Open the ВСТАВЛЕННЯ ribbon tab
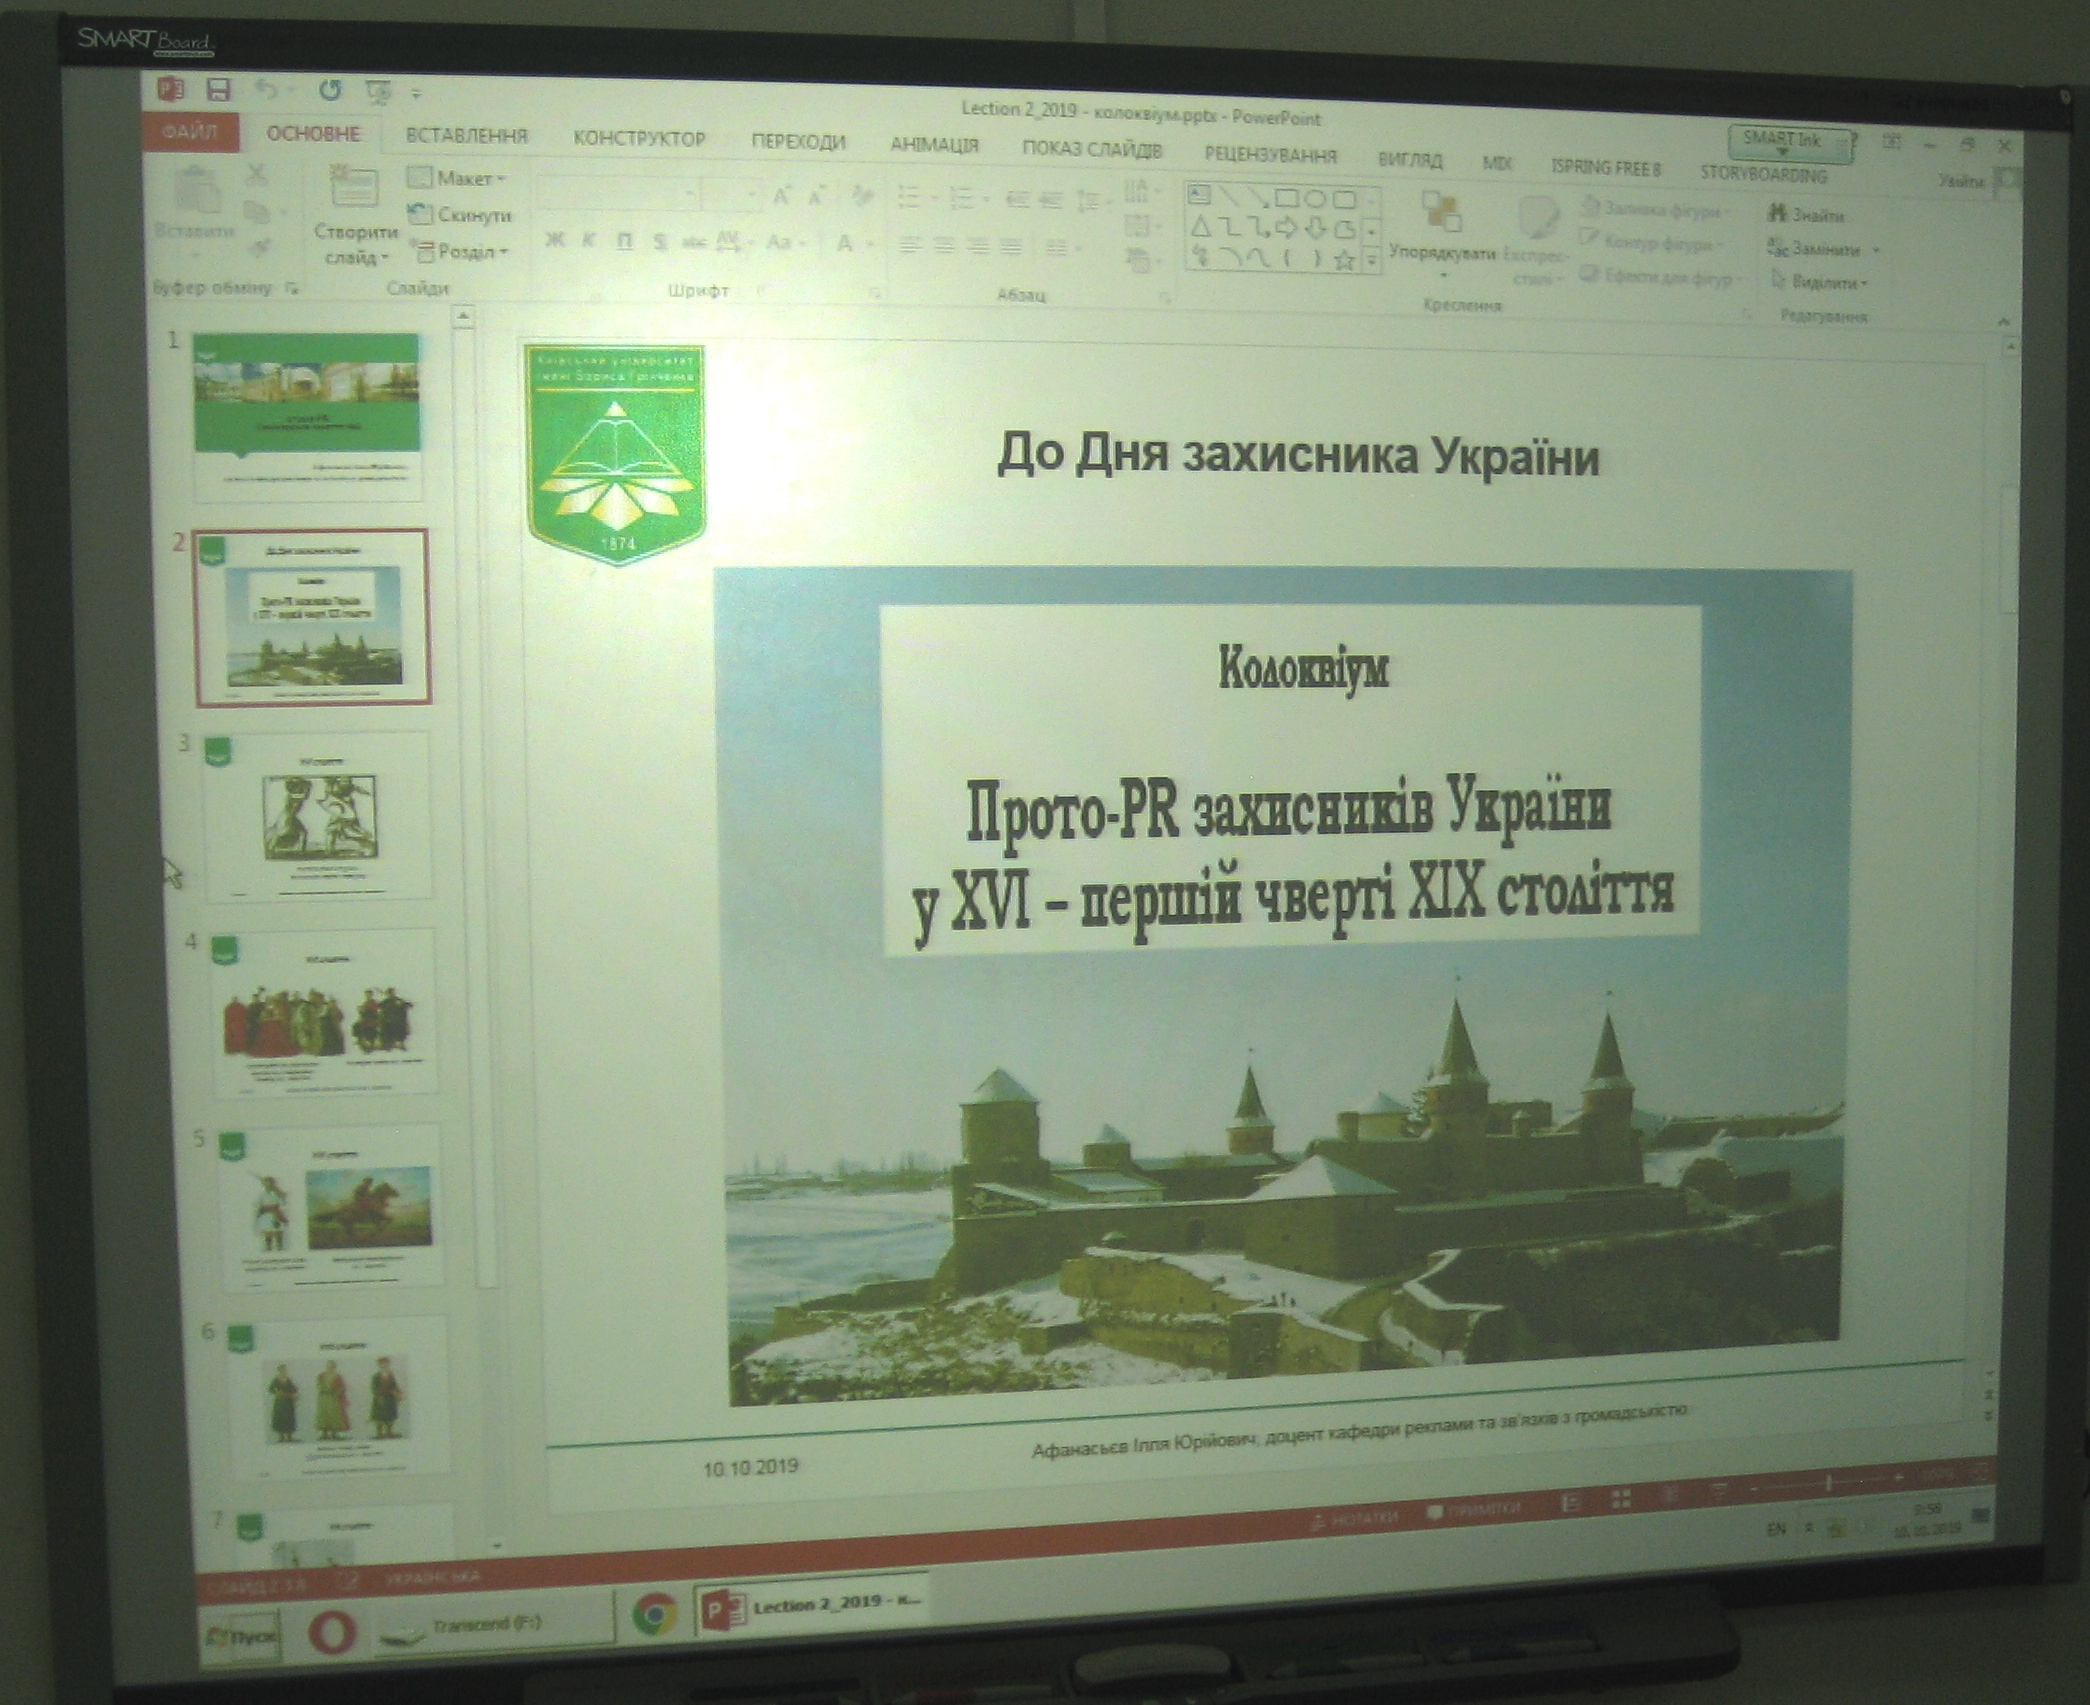 click(466, 136)
